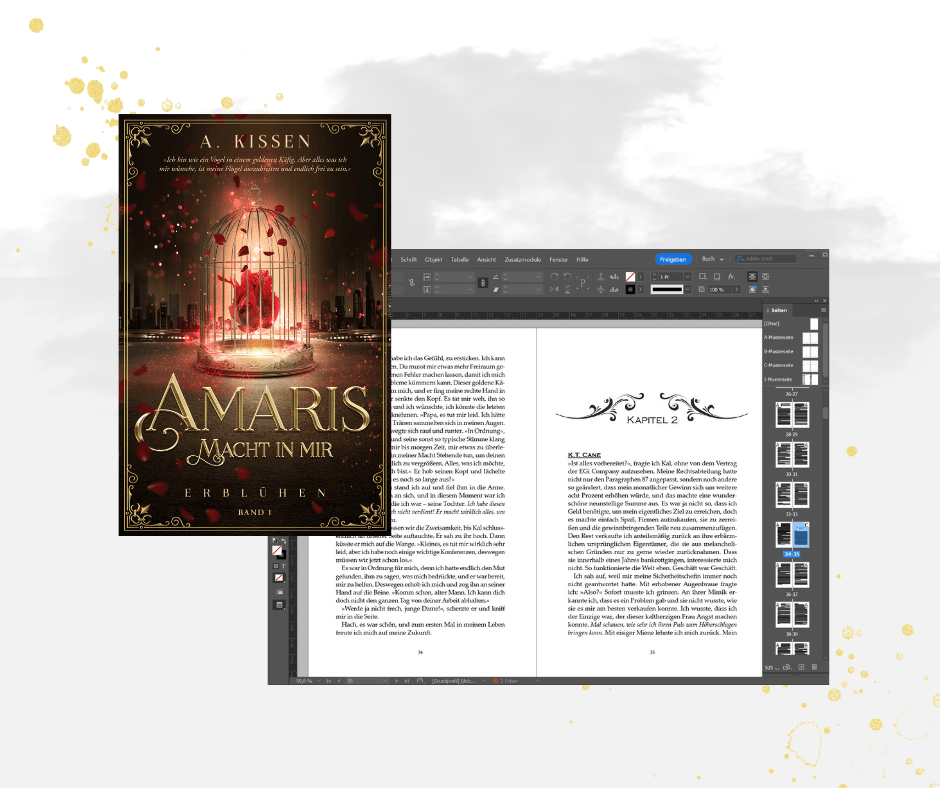Viewport: 940px width, 788px height.
Task: Create a new page in Seiten panel
Action: pyautogui.click(x=801, y=666)
